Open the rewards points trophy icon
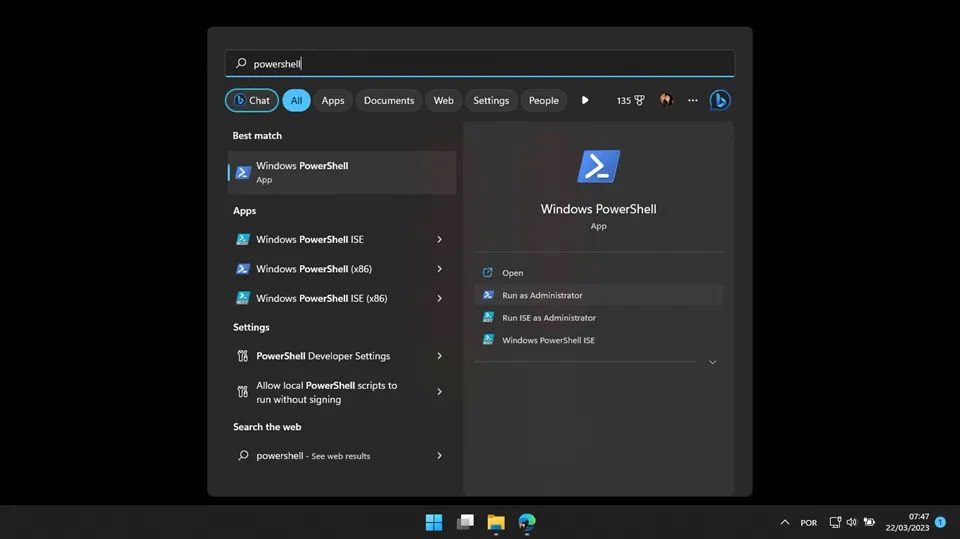This screenshot has width=960, height=539. (639, 100)
